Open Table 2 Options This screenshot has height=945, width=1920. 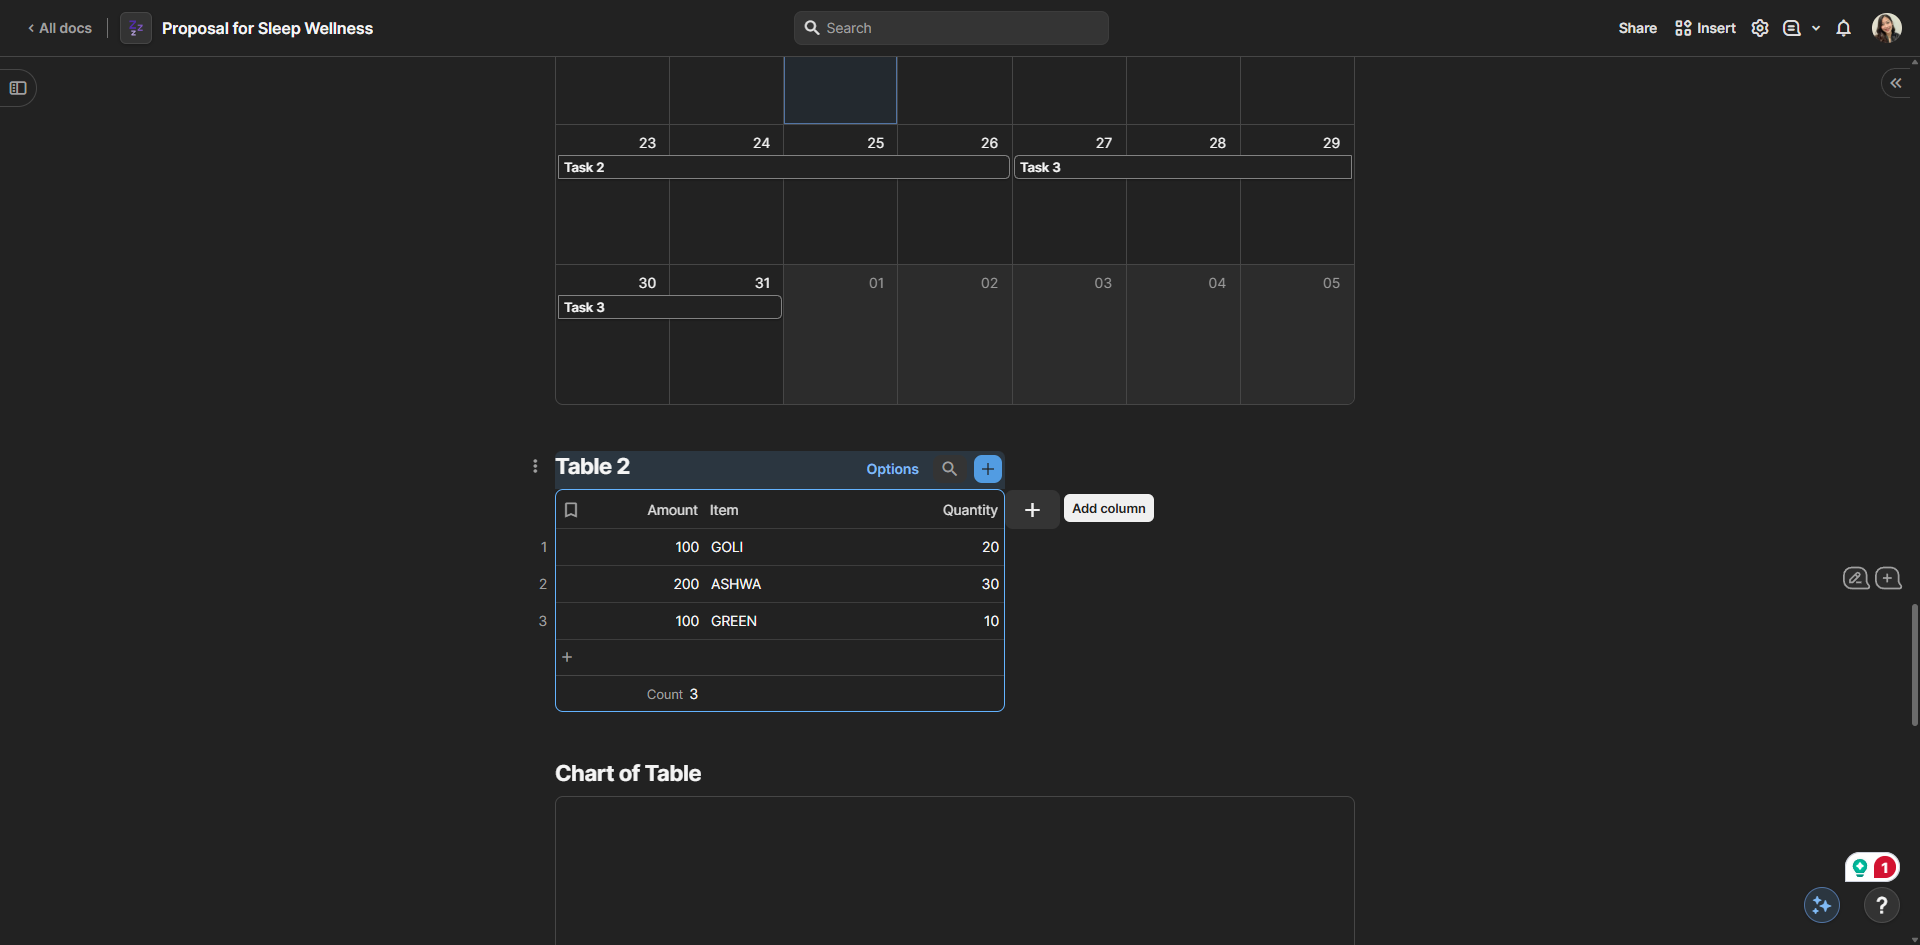click(892, 469)
